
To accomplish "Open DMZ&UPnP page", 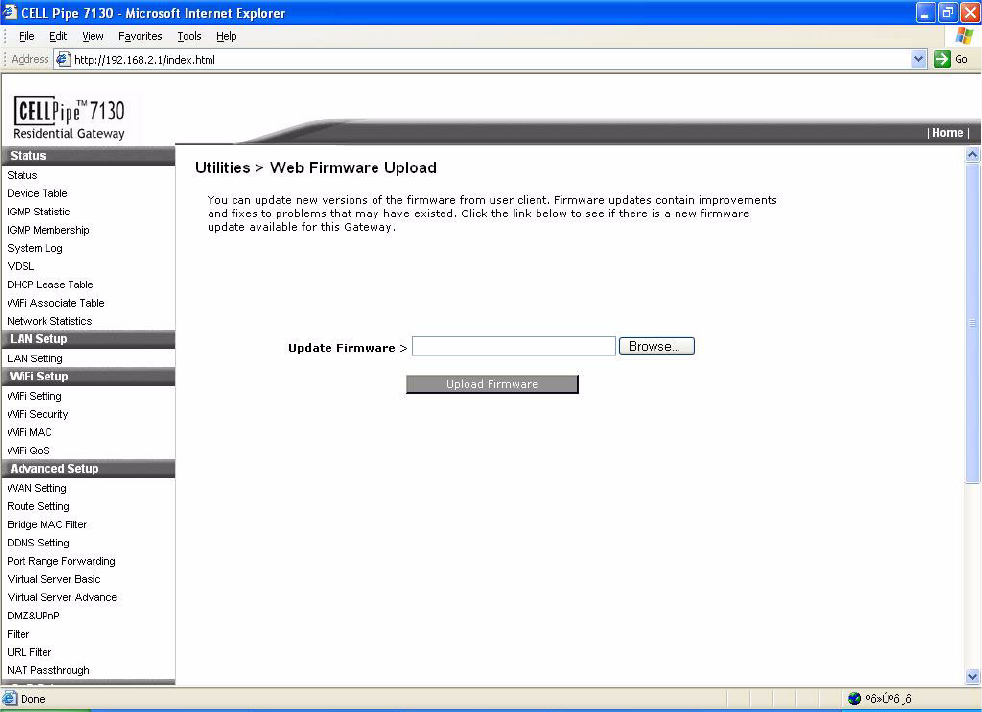I will click(33, 616).
